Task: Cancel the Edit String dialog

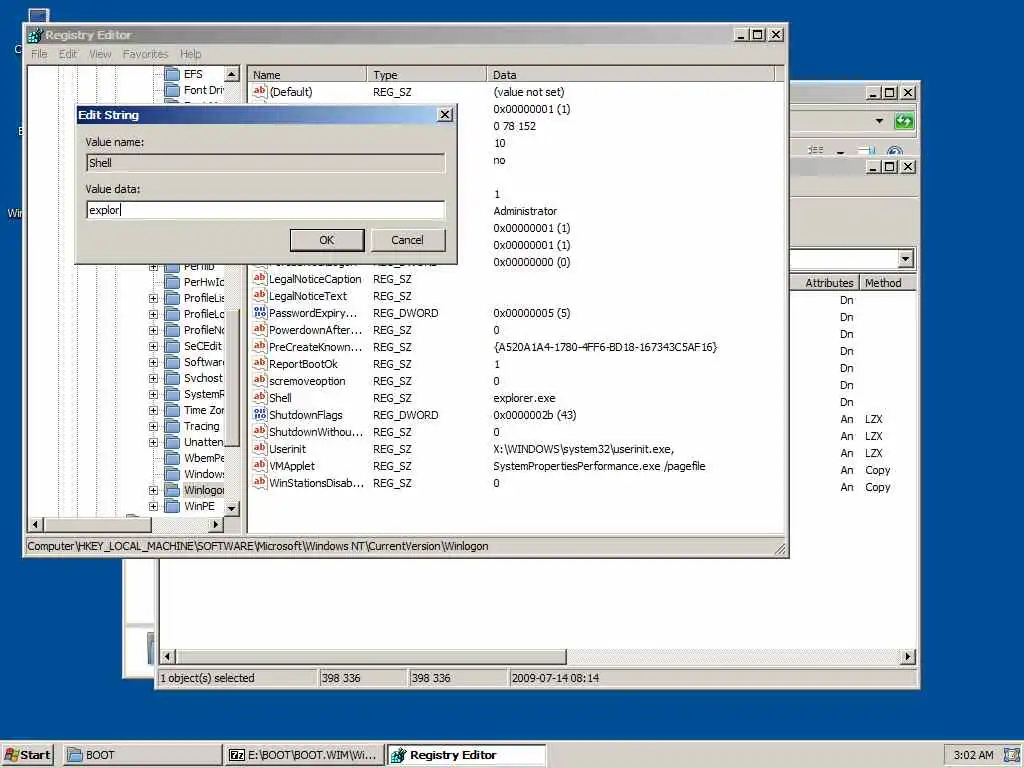Action: 408,240
